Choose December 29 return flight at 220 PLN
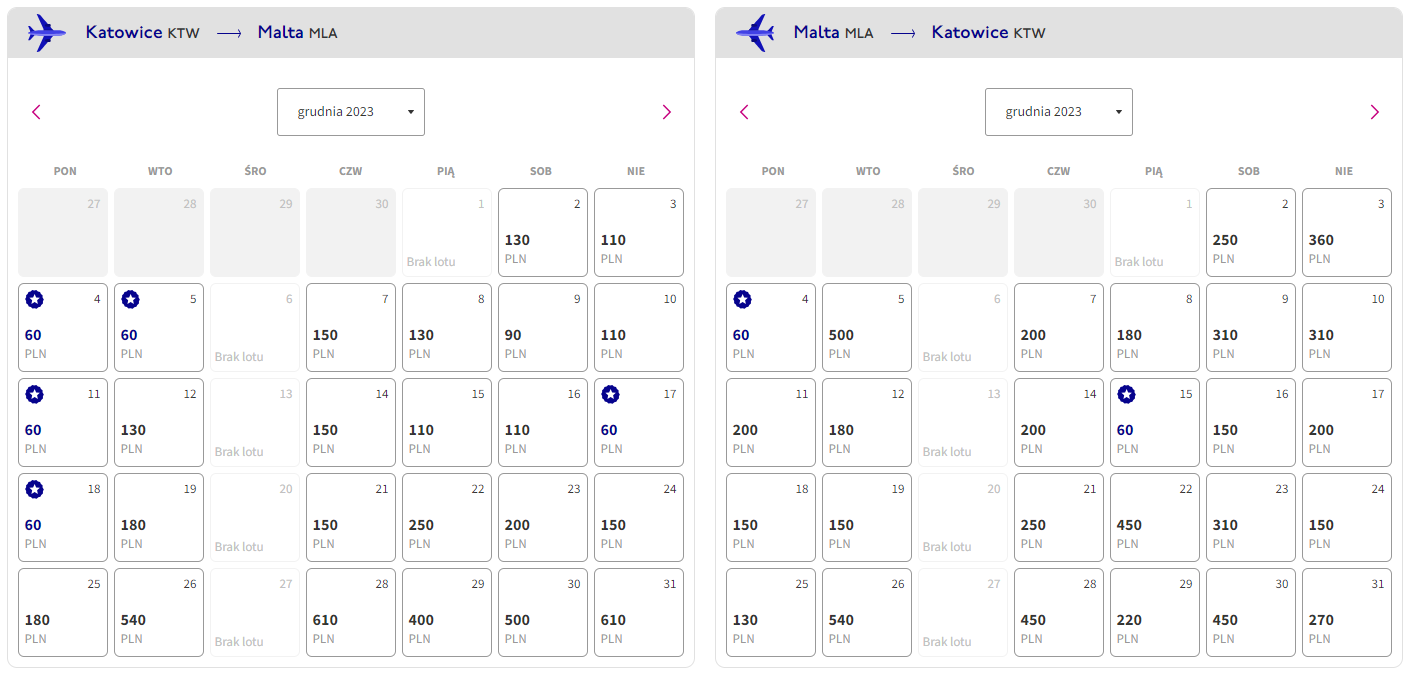The height and width of the screenshot is (675, 1412). pos(1155,612)
